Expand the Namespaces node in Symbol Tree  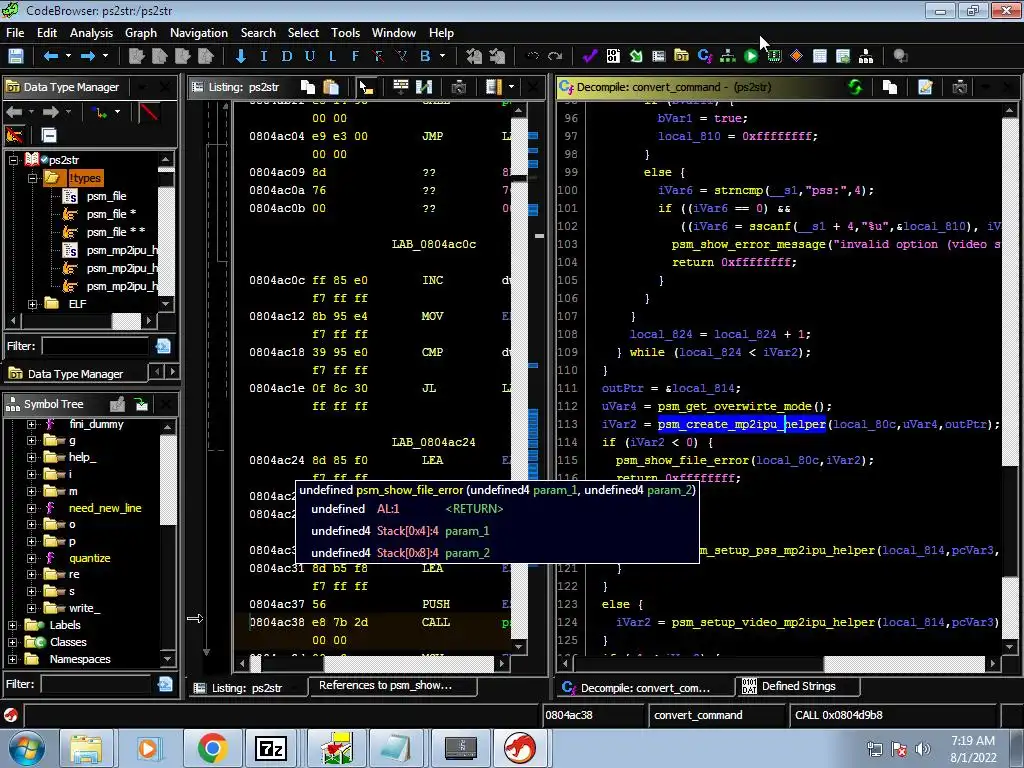click(12, 660)
